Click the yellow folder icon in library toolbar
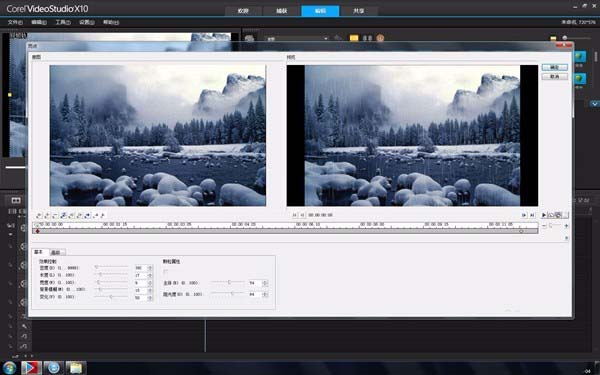The image size is (600, 375). tap(354, 38)
